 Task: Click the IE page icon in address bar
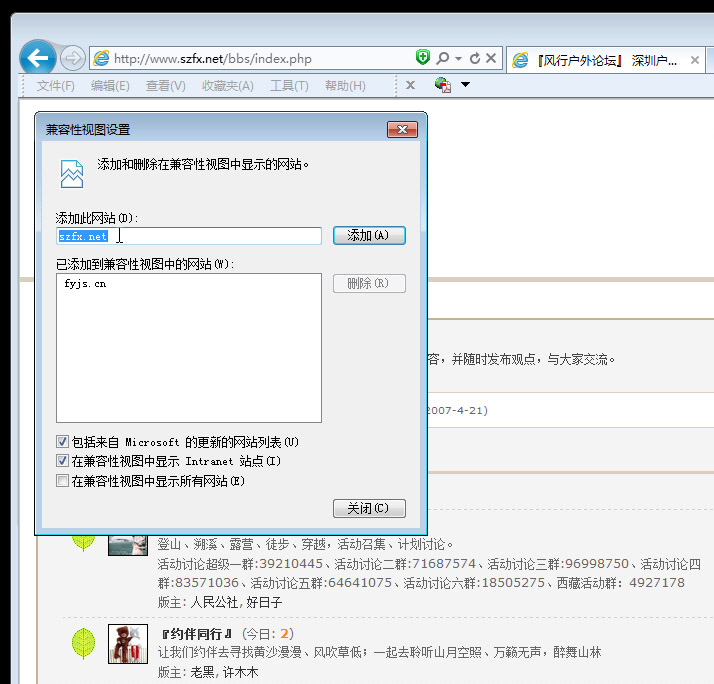[101, 58]
